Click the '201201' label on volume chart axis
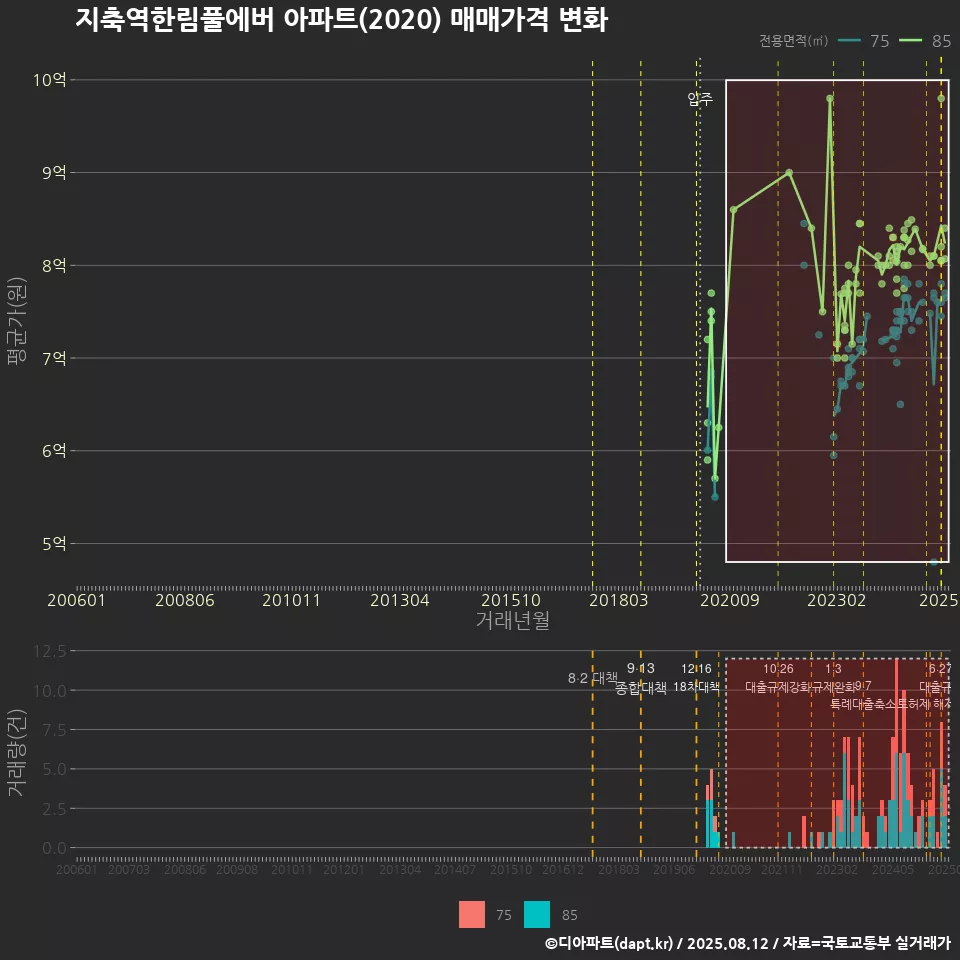Image resolution: width=960 pixels, height=960 pixels. 343,869
